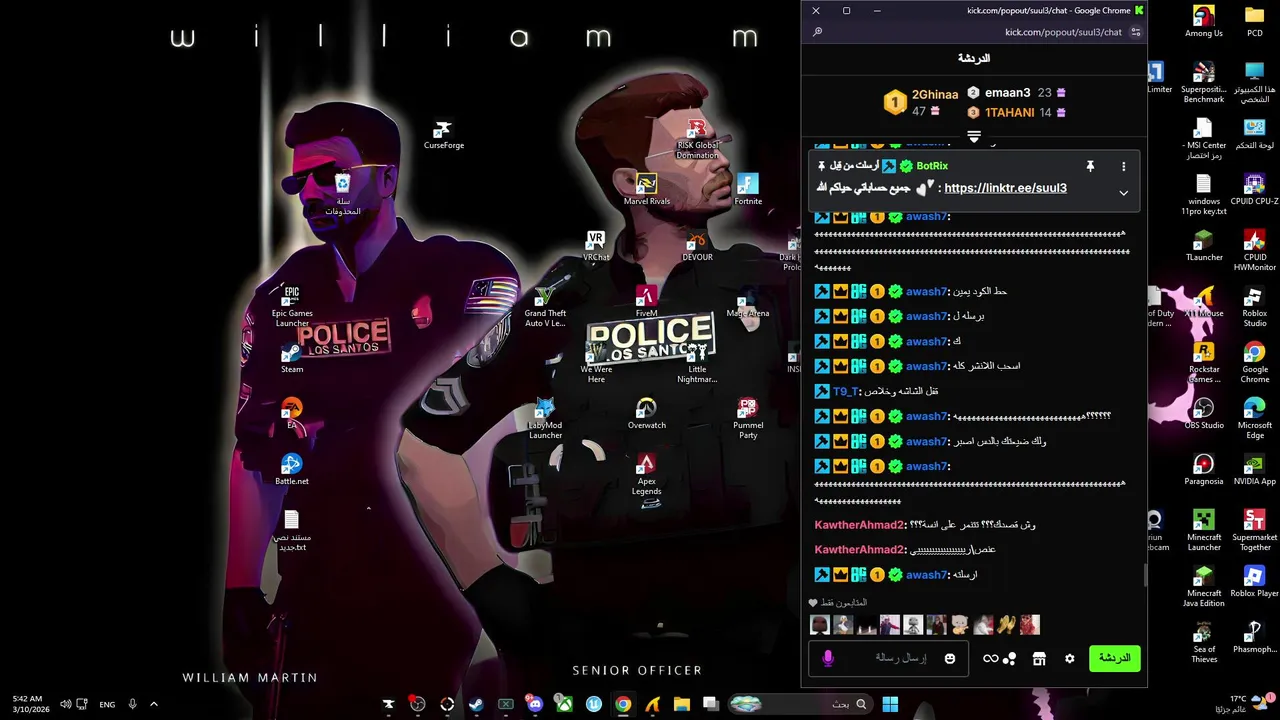Select the Minecraft Launcher desktop icon
Viewport: 1280px width, 720px height.
[1204, 531]
